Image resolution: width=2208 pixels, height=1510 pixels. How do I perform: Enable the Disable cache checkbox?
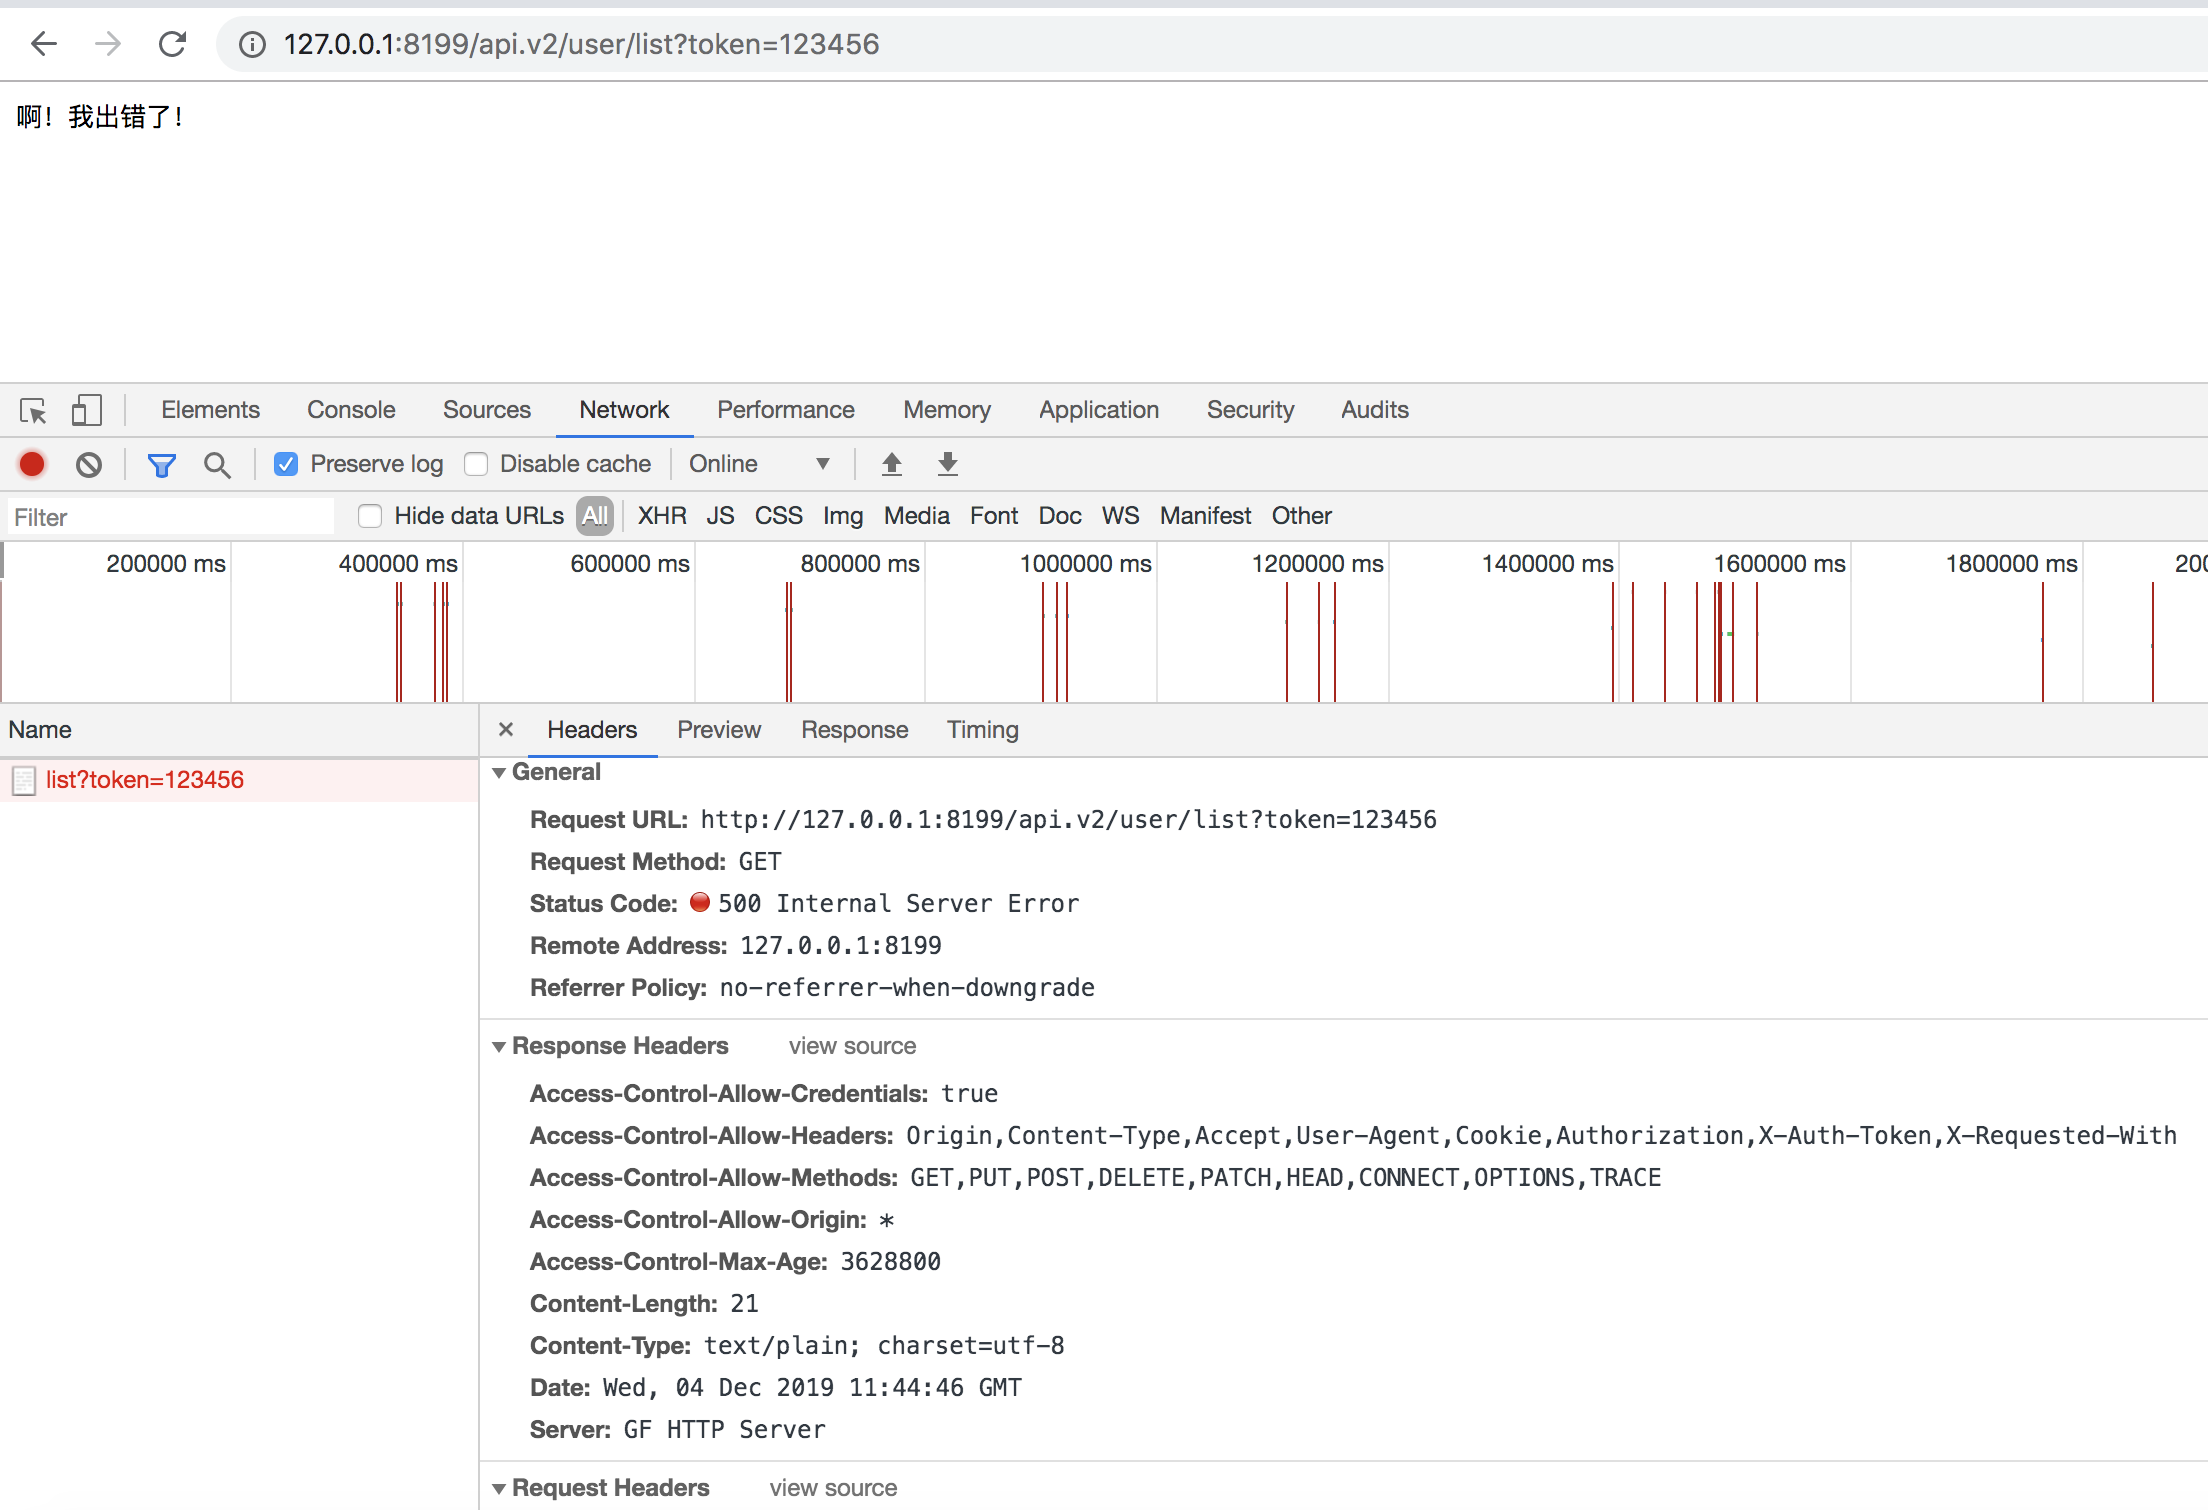[476, 464]
